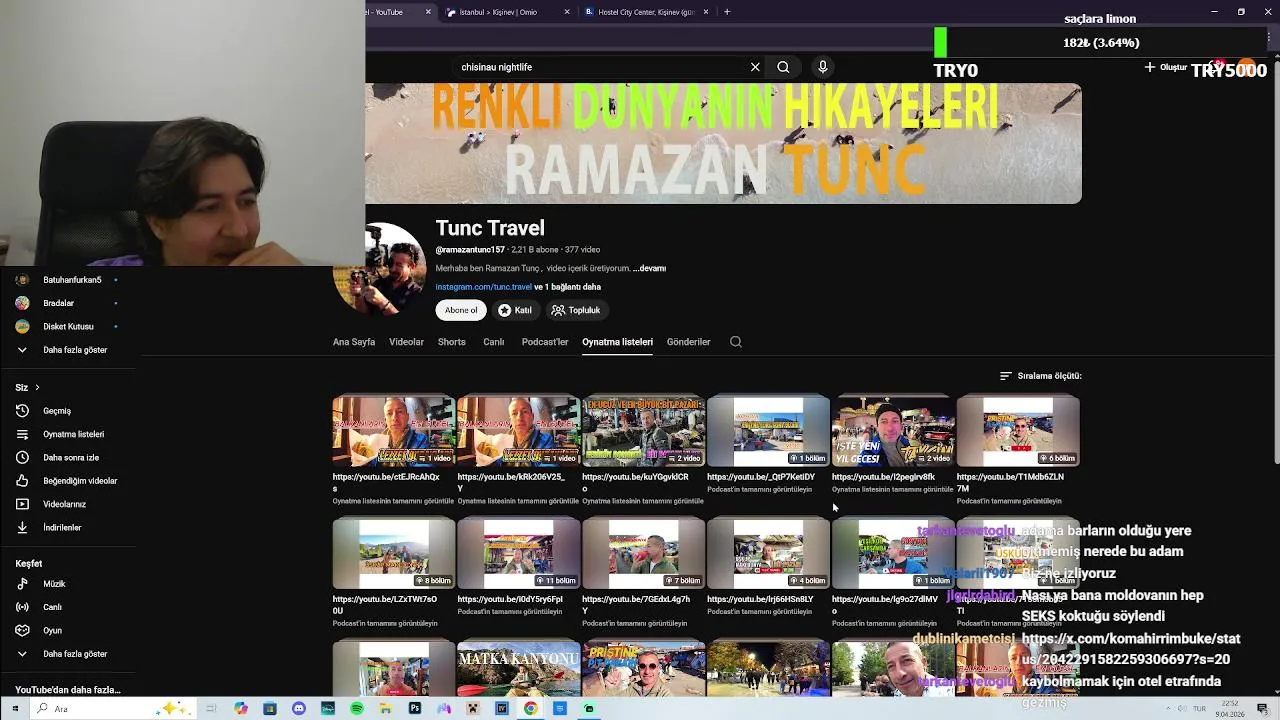The height and width of the screenshot is (720, 1280).
Task: Switch to Canlı channel tab
Action: (494, 342)
